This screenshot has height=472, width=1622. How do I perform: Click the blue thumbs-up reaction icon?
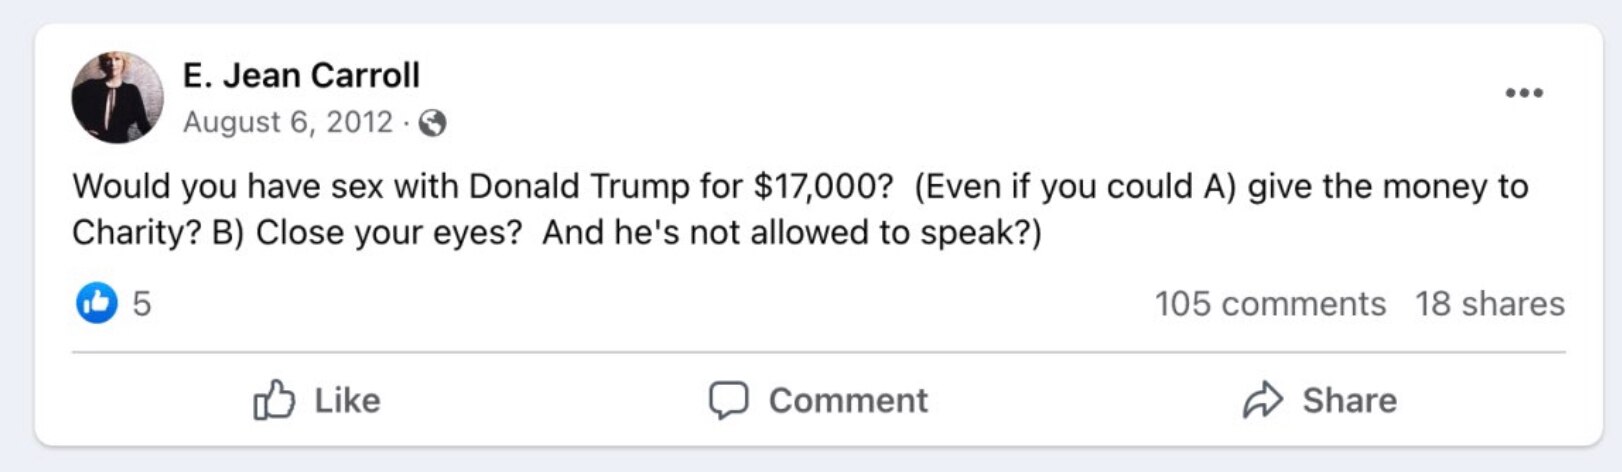tap(97, 303)
